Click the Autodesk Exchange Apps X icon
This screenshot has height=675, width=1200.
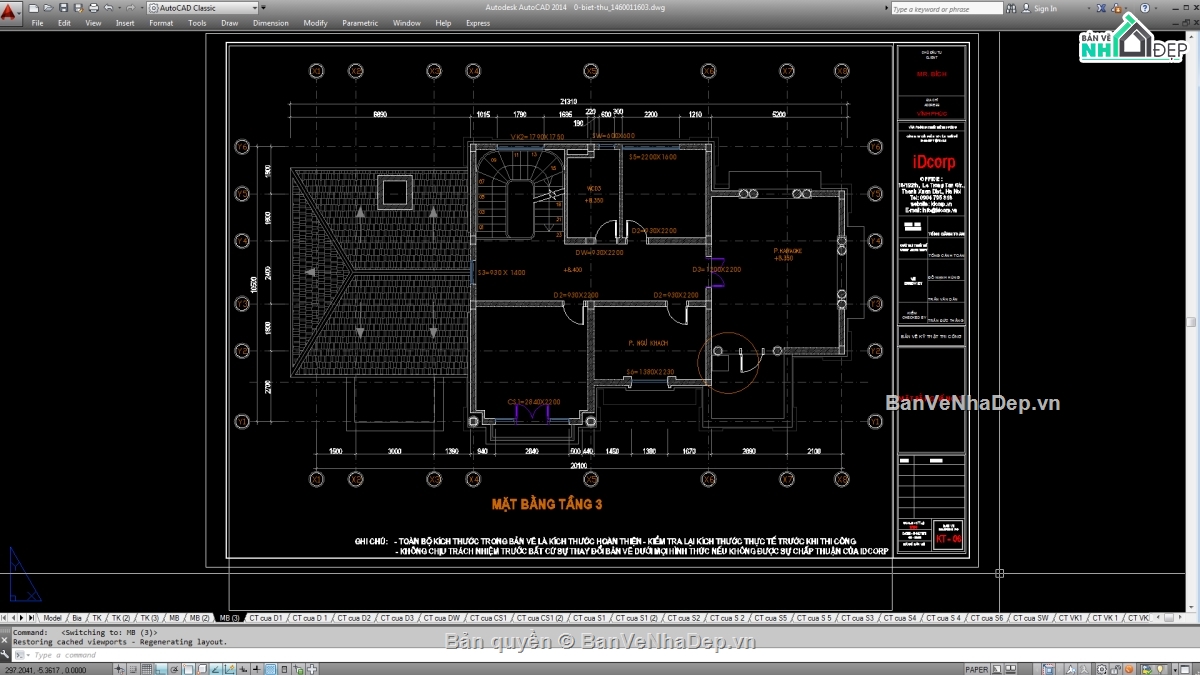pyautogui.click(x=1101, y=8)
